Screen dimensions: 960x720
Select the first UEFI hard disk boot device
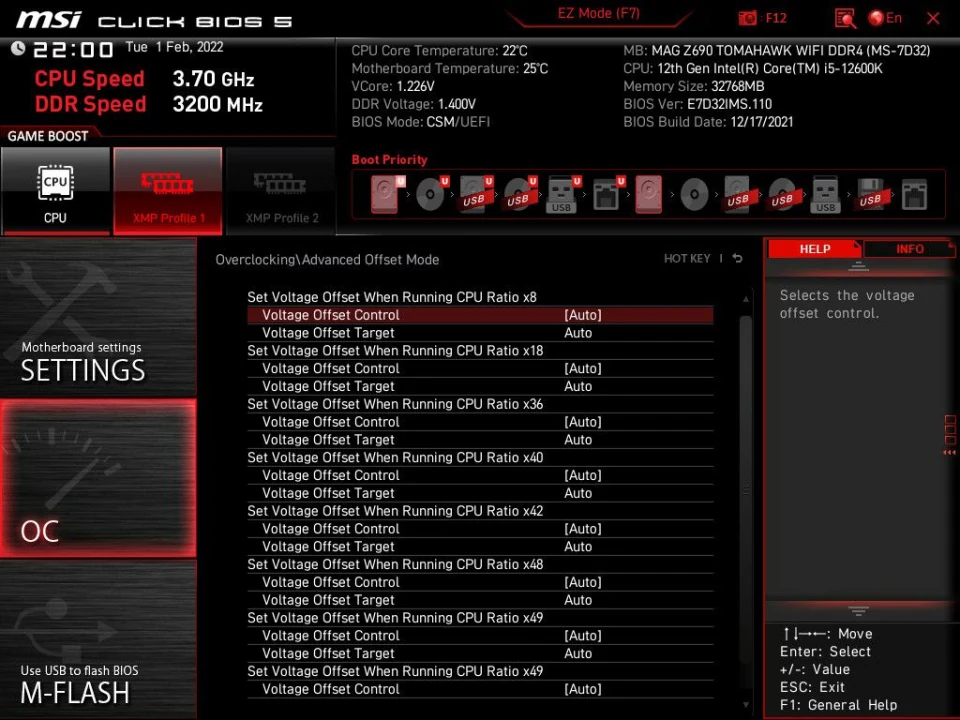(x=387, y=195)
